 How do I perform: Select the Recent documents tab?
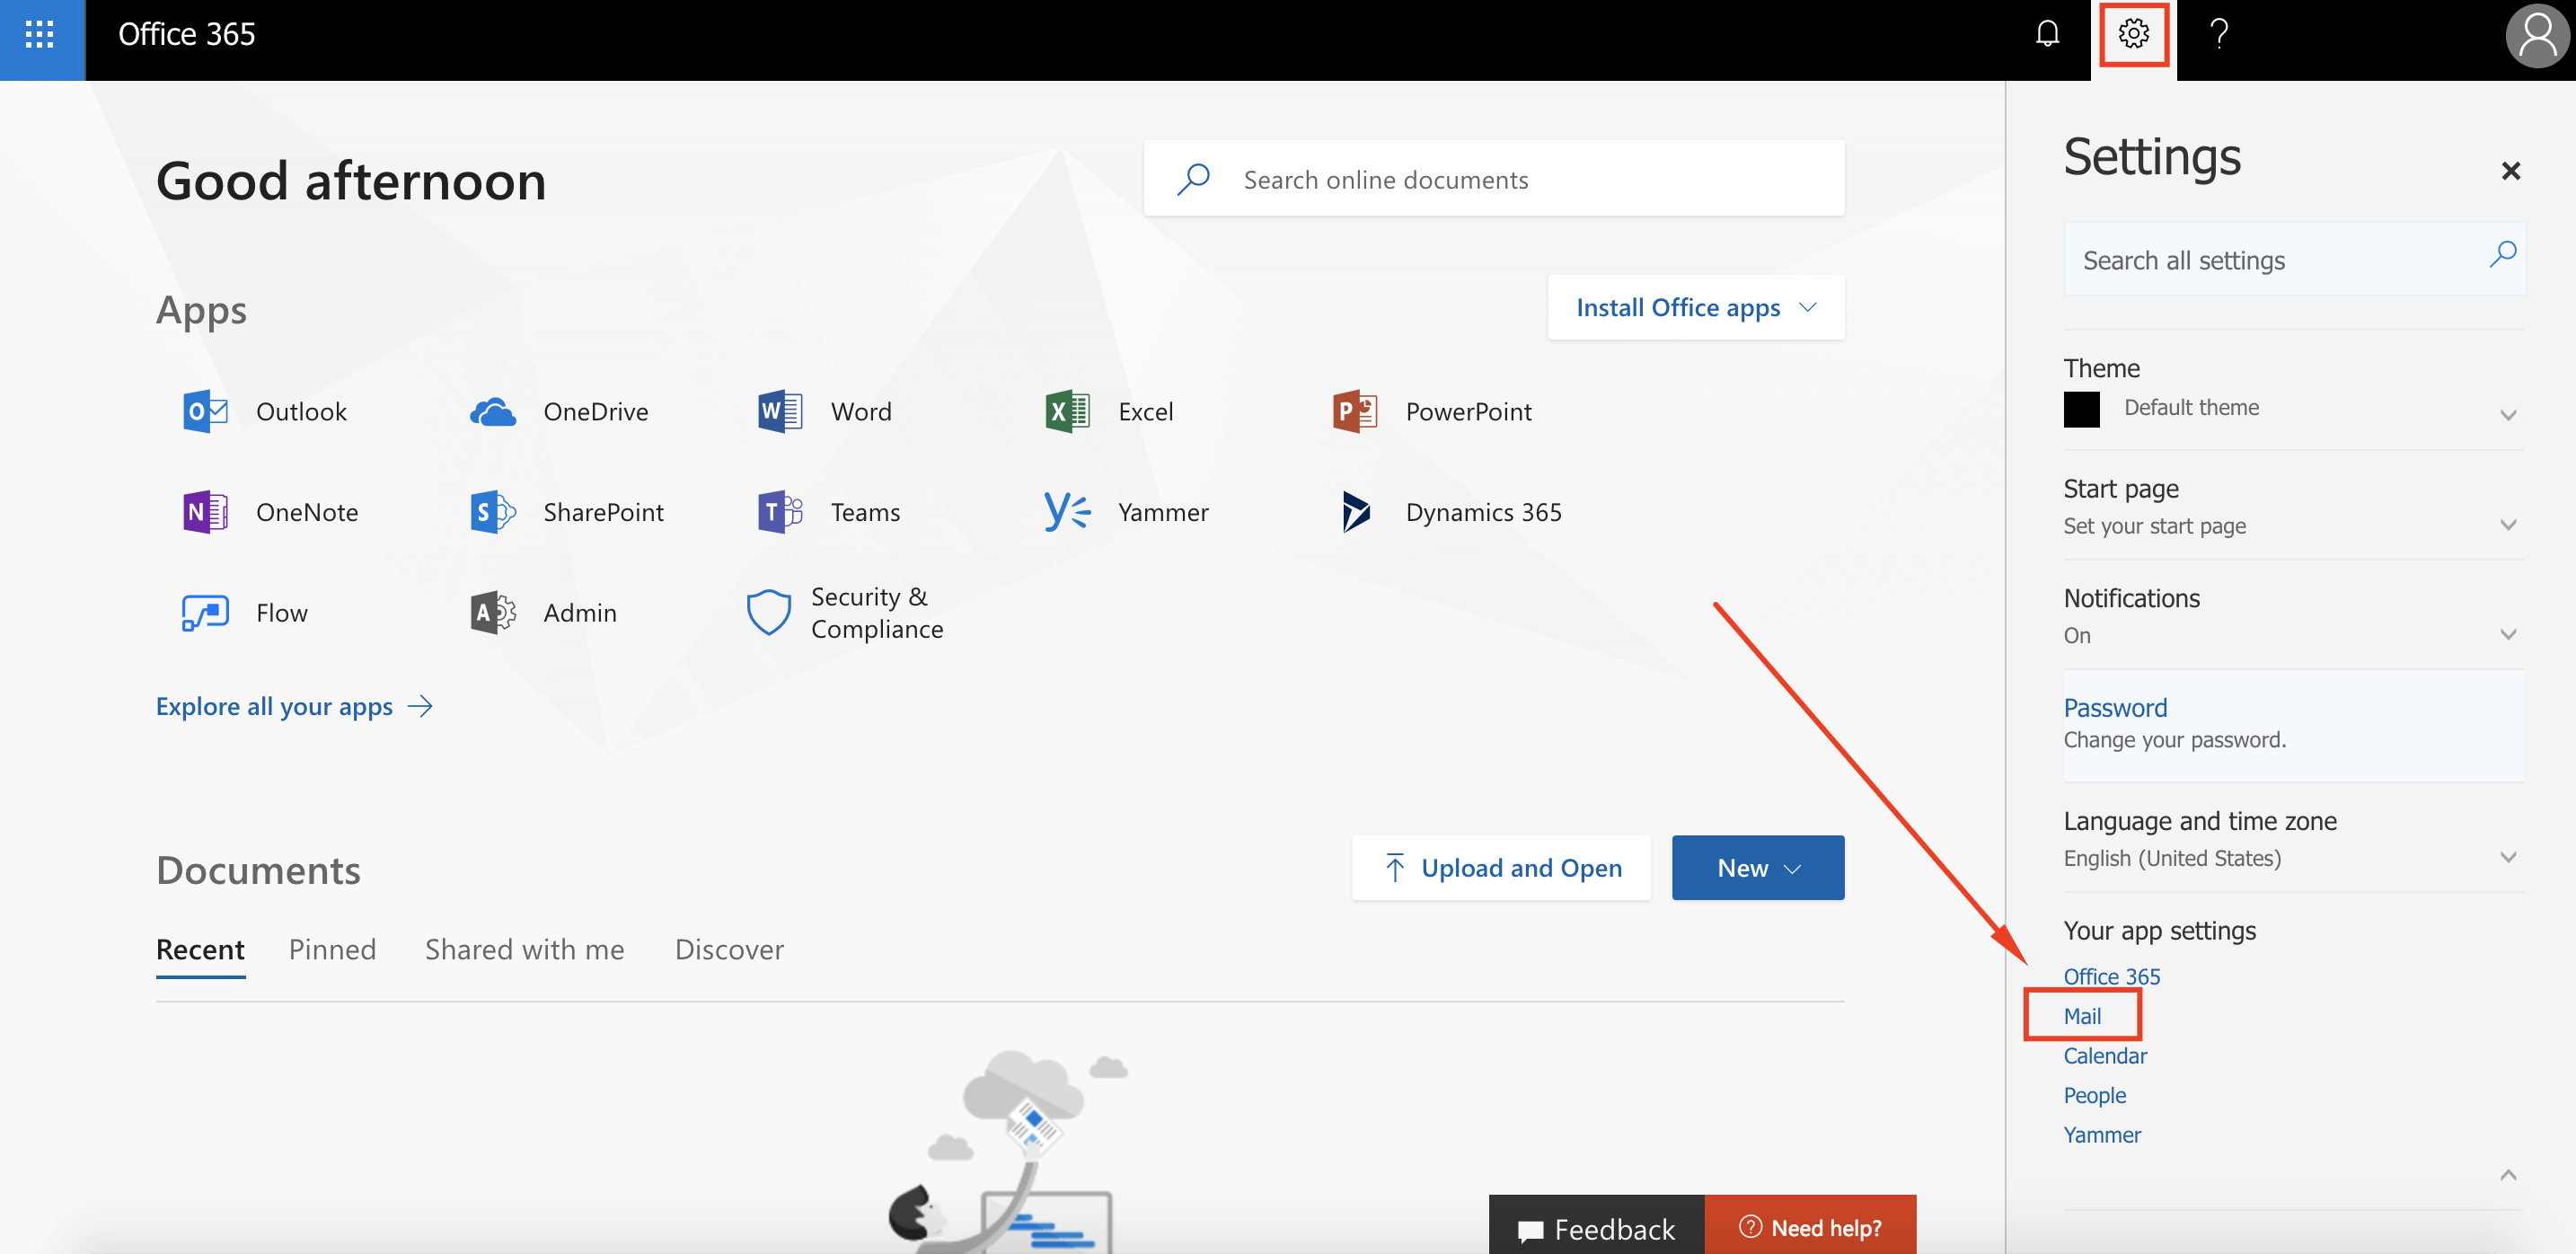200,949
